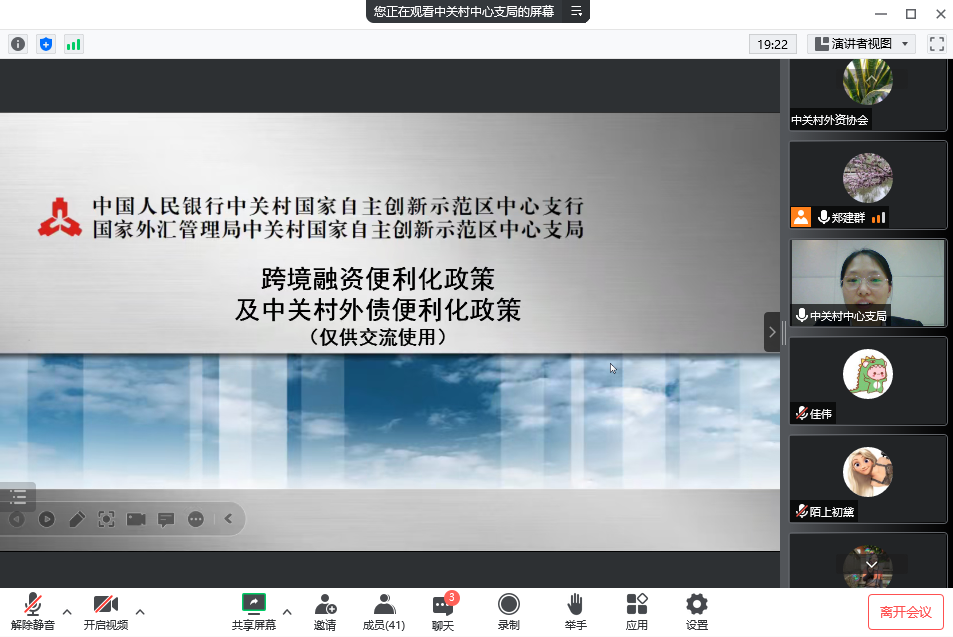Image resolution: width=953 pixels, height=637 pixels.
Task: Select the 陌上初黛 participant tile
Action: [868, 478]
